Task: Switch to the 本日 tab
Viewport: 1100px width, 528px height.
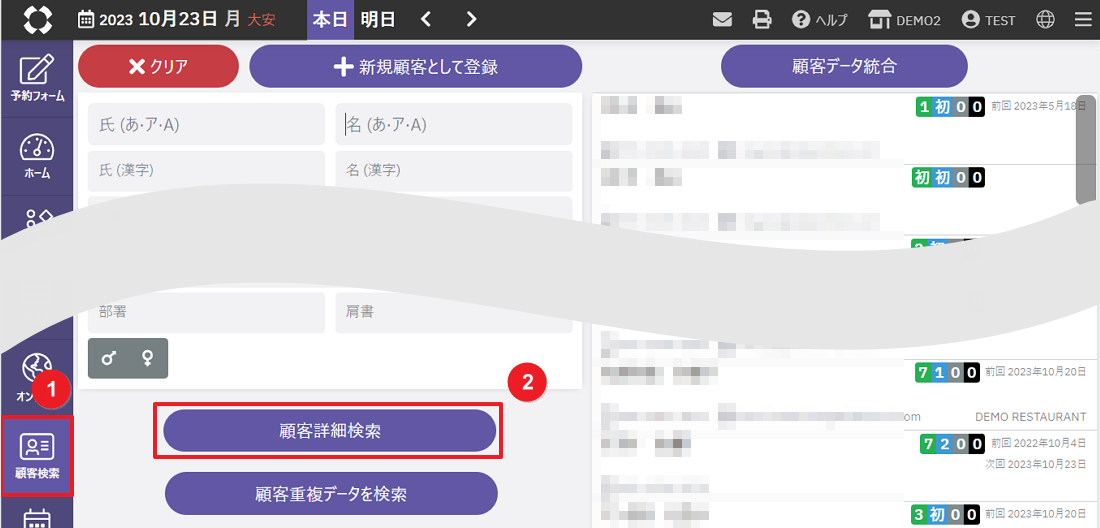Action: point(330,20)
